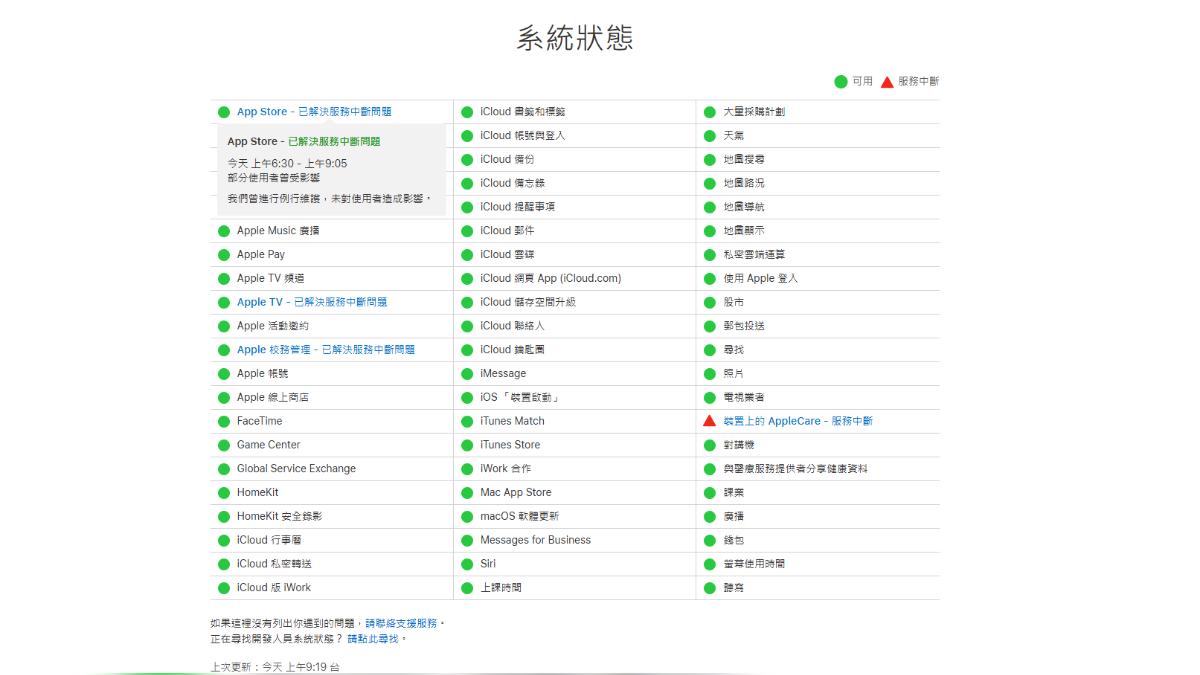
Task: Click the green 可用 legend dot
Action: pos(841,81)
